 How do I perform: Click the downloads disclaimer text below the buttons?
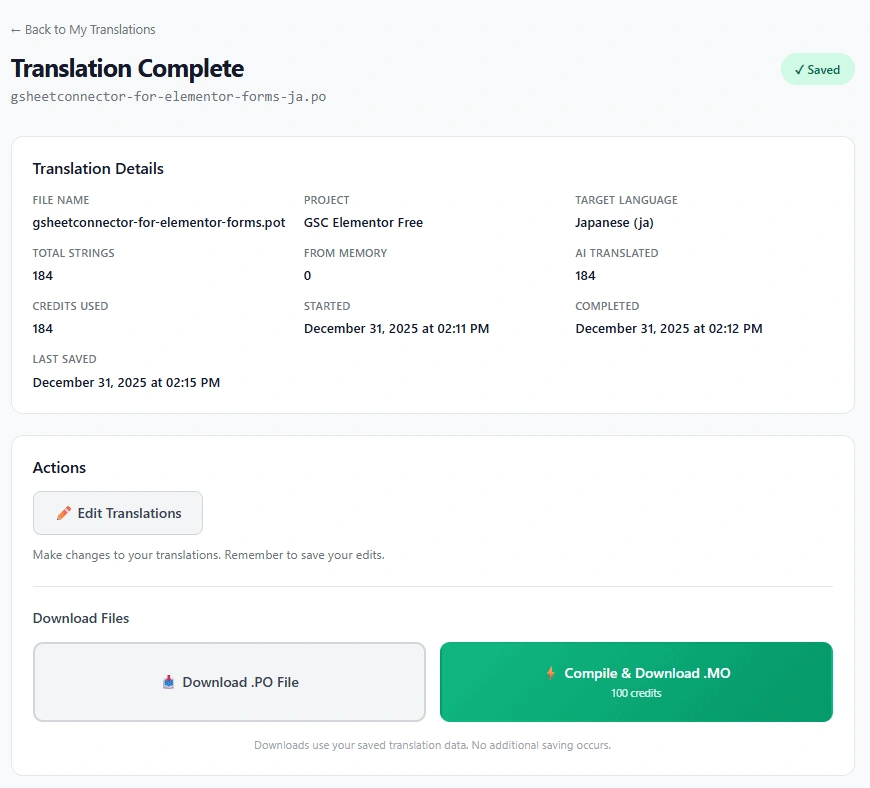click(x=434, y=745)
